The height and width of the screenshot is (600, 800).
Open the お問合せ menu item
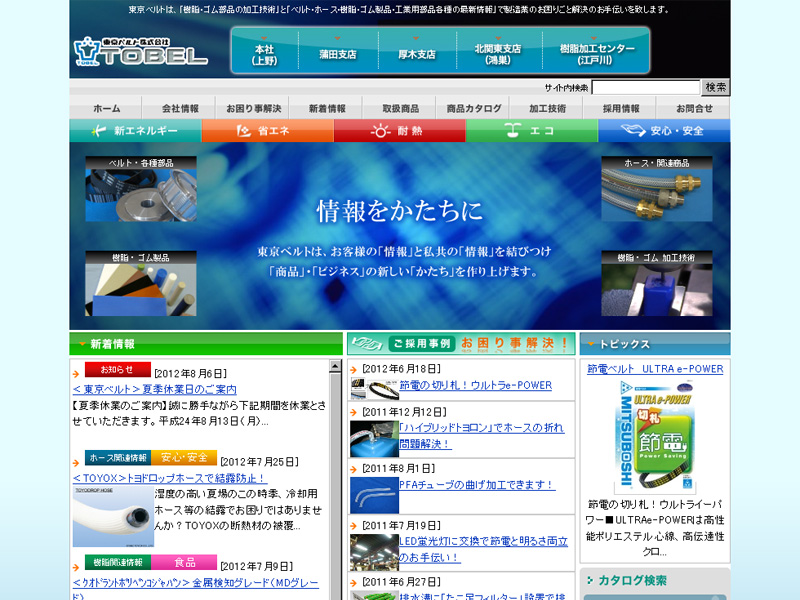(x=694, y=108)
